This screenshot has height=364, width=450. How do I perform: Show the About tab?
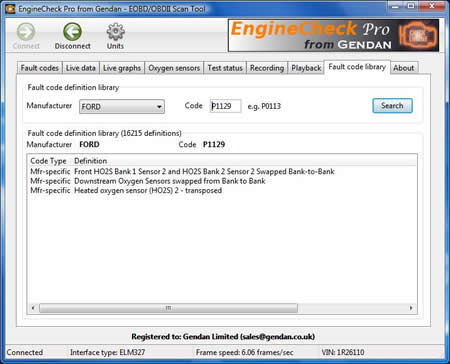pos(404,68)
